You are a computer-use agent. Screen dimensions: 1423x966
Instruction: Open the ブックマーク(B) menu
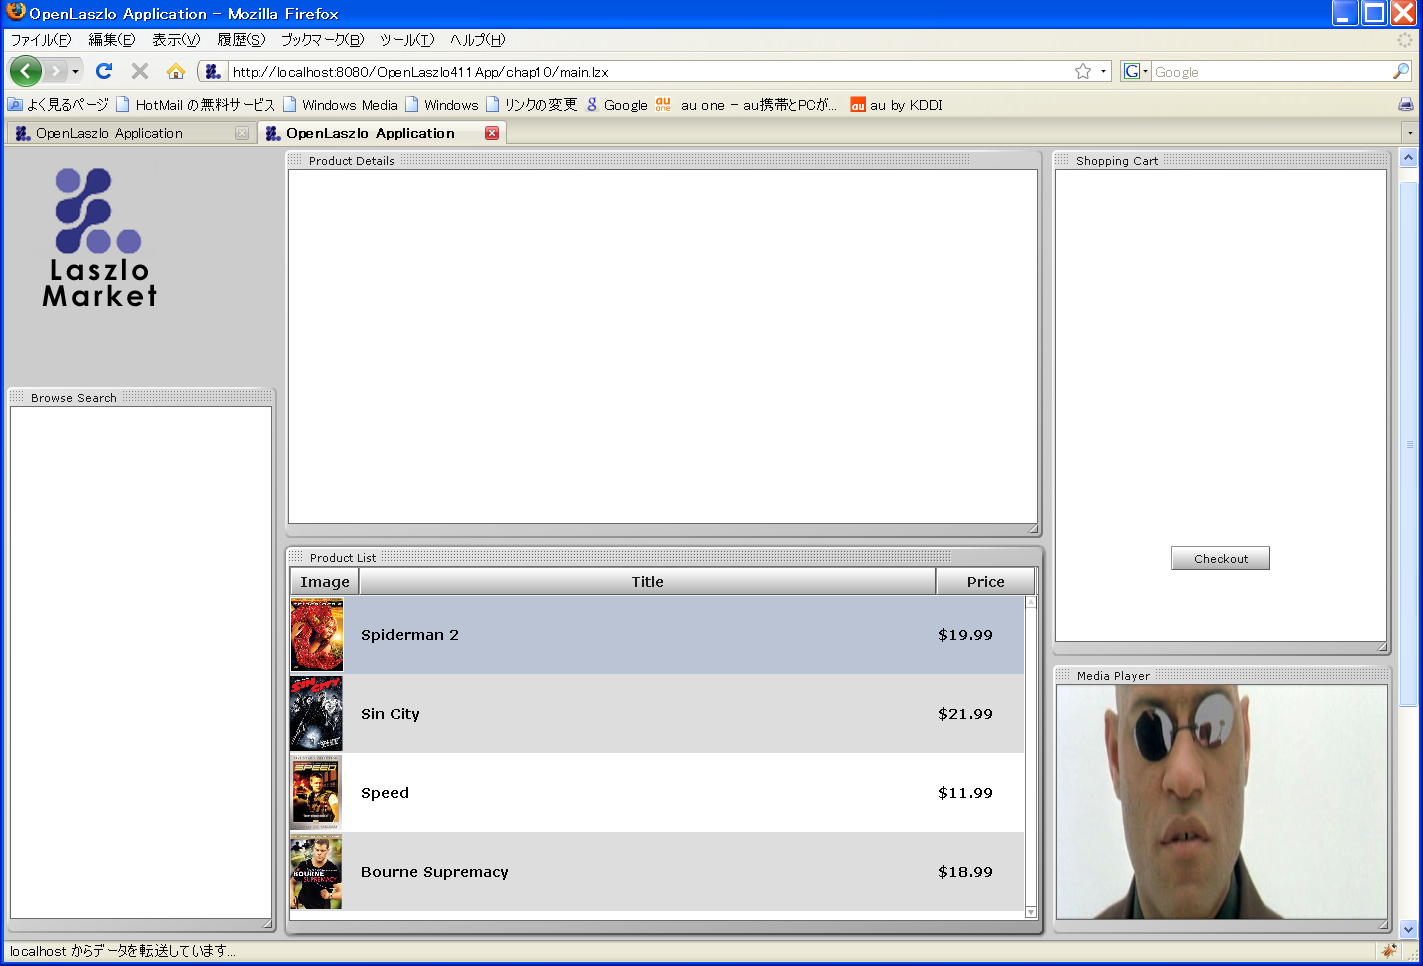click(322, 40)
